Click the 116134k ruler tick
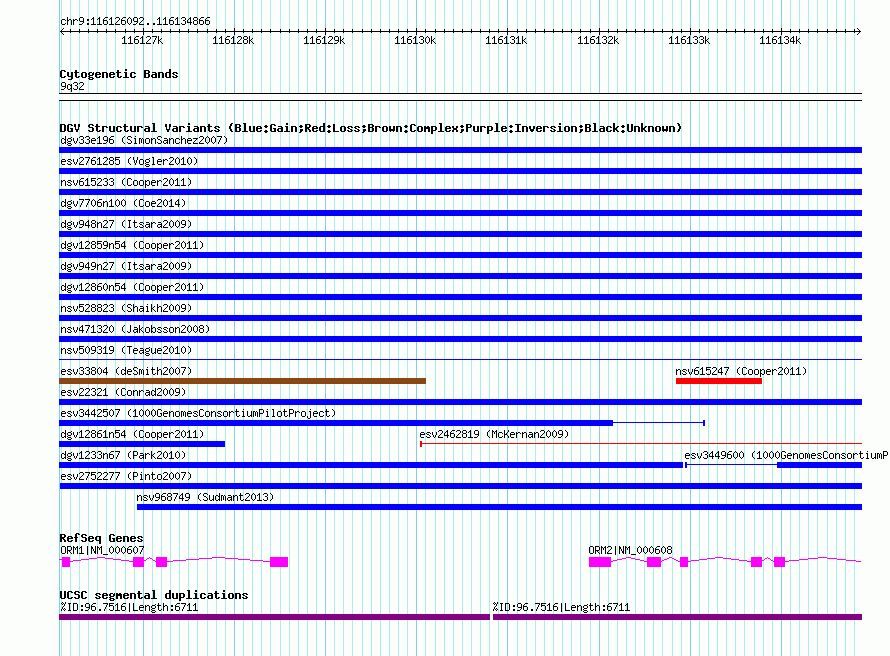Image resolution: width=890 pixels, height=656 pixels. 780,40
